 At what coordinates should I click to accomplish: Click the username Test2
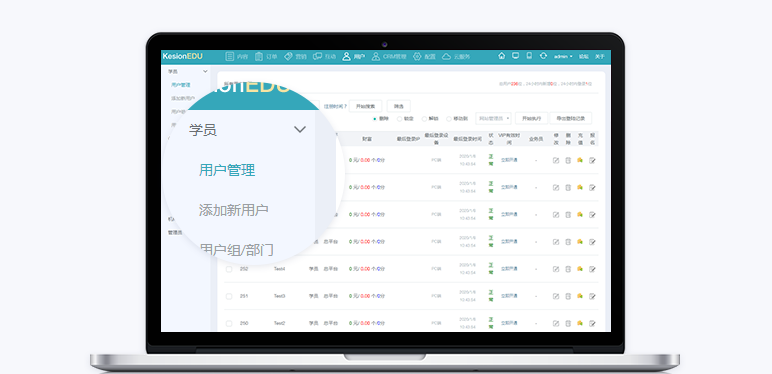280,323
